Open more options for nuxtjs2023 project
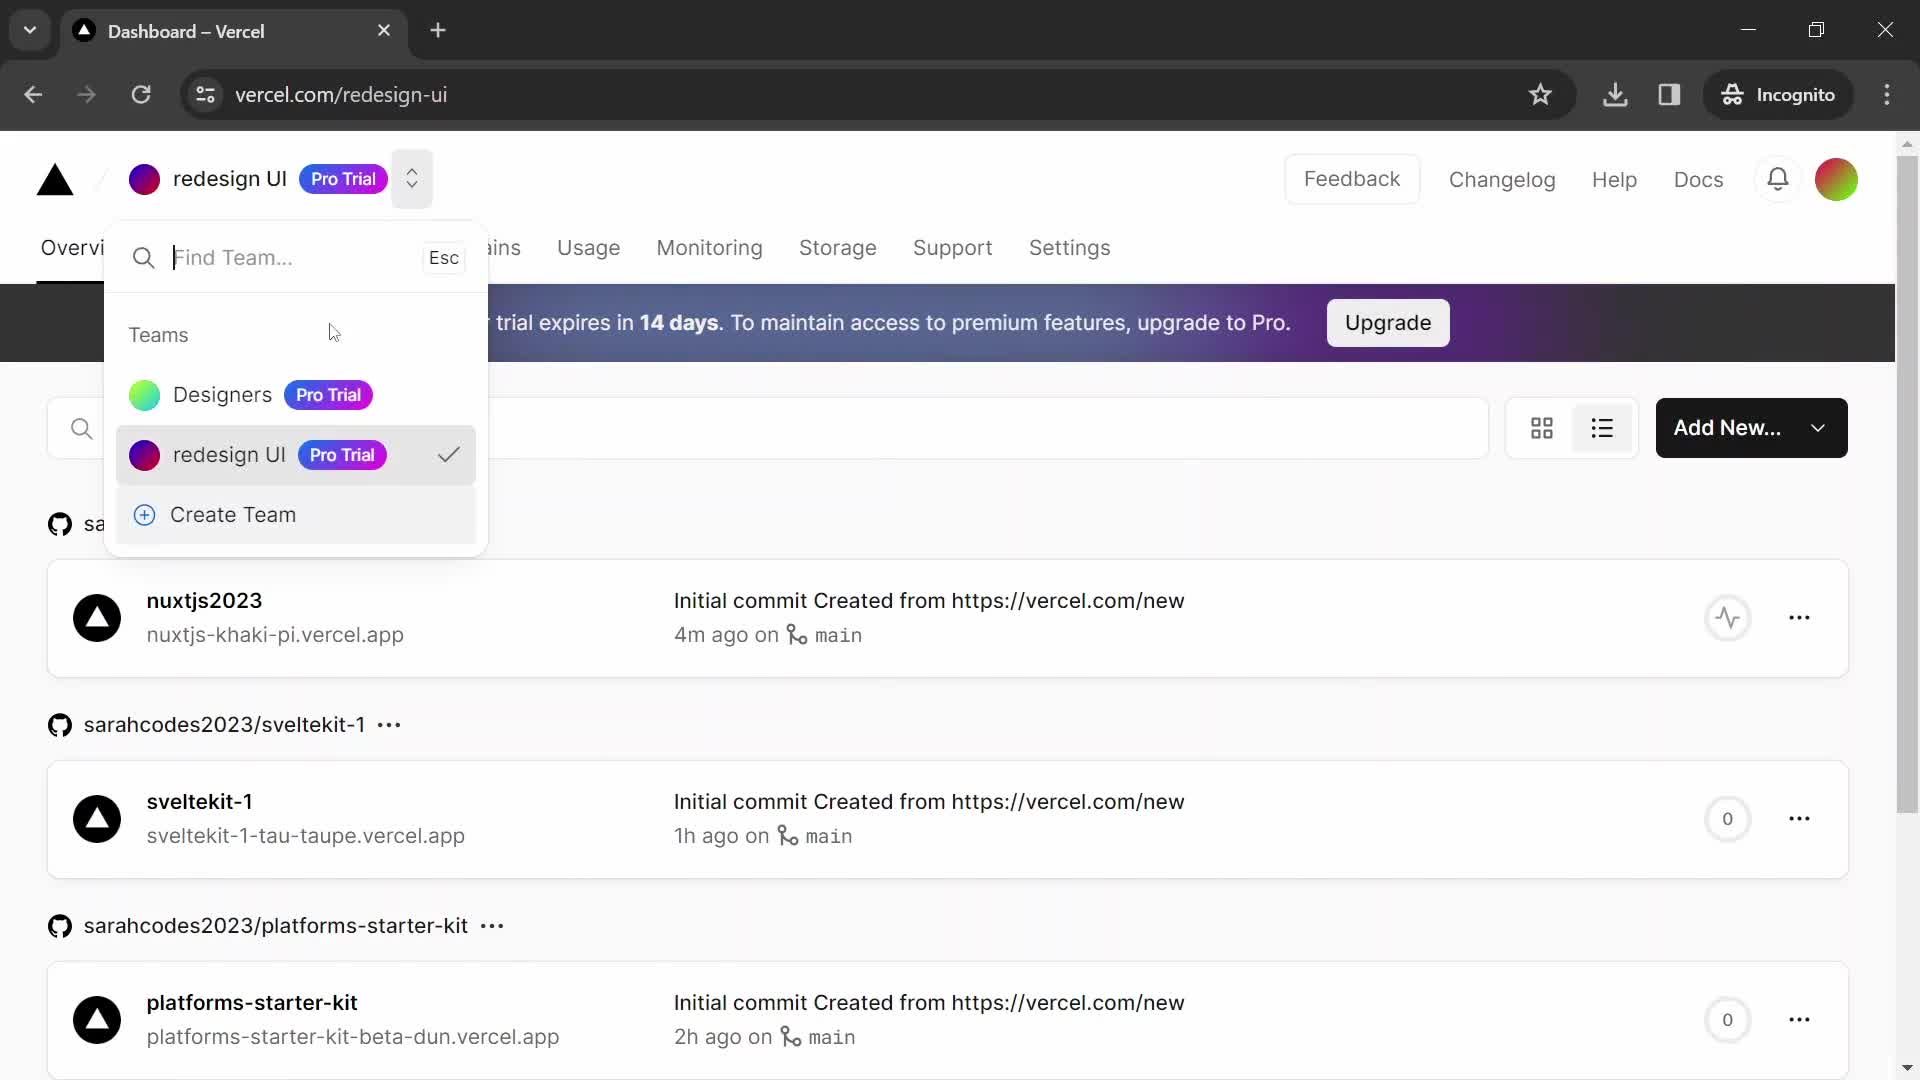The height and width of the screenshot is (1080, 1920). [1799, 618]
